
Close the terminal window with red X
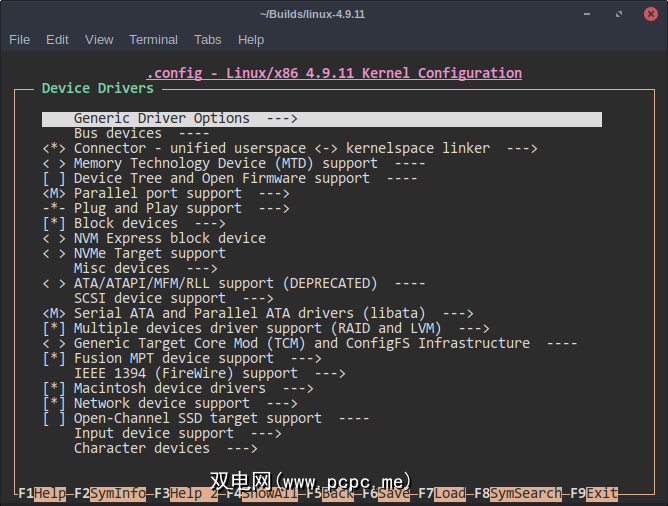point(651,14)
